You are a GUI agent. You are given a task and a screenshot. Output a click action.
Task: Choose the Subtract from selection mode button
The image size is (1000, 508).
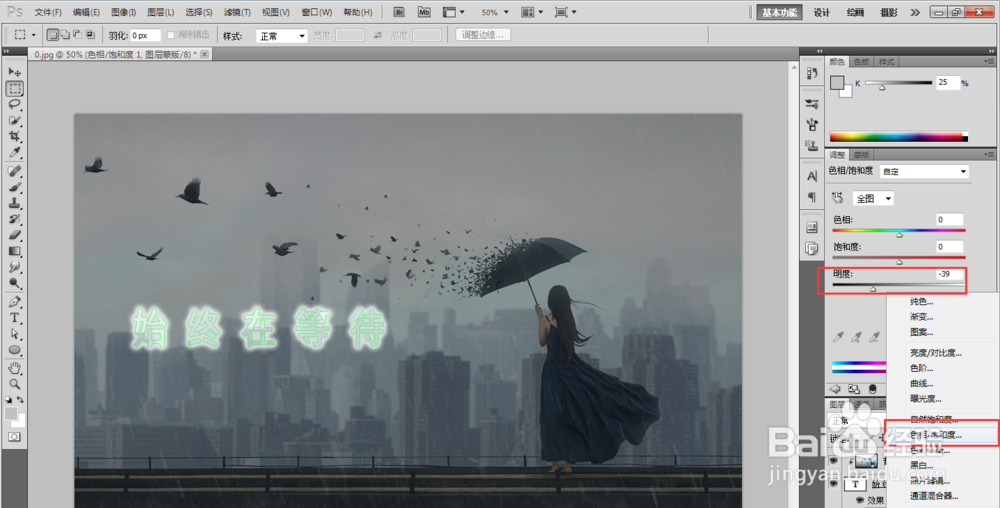click(x=77, y=35)
